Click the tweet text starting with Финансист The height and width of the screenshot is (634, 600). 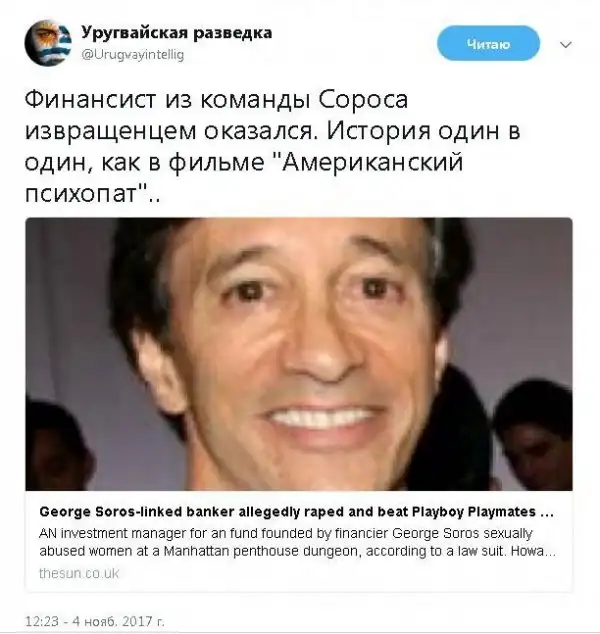click(x=272, y=147)
